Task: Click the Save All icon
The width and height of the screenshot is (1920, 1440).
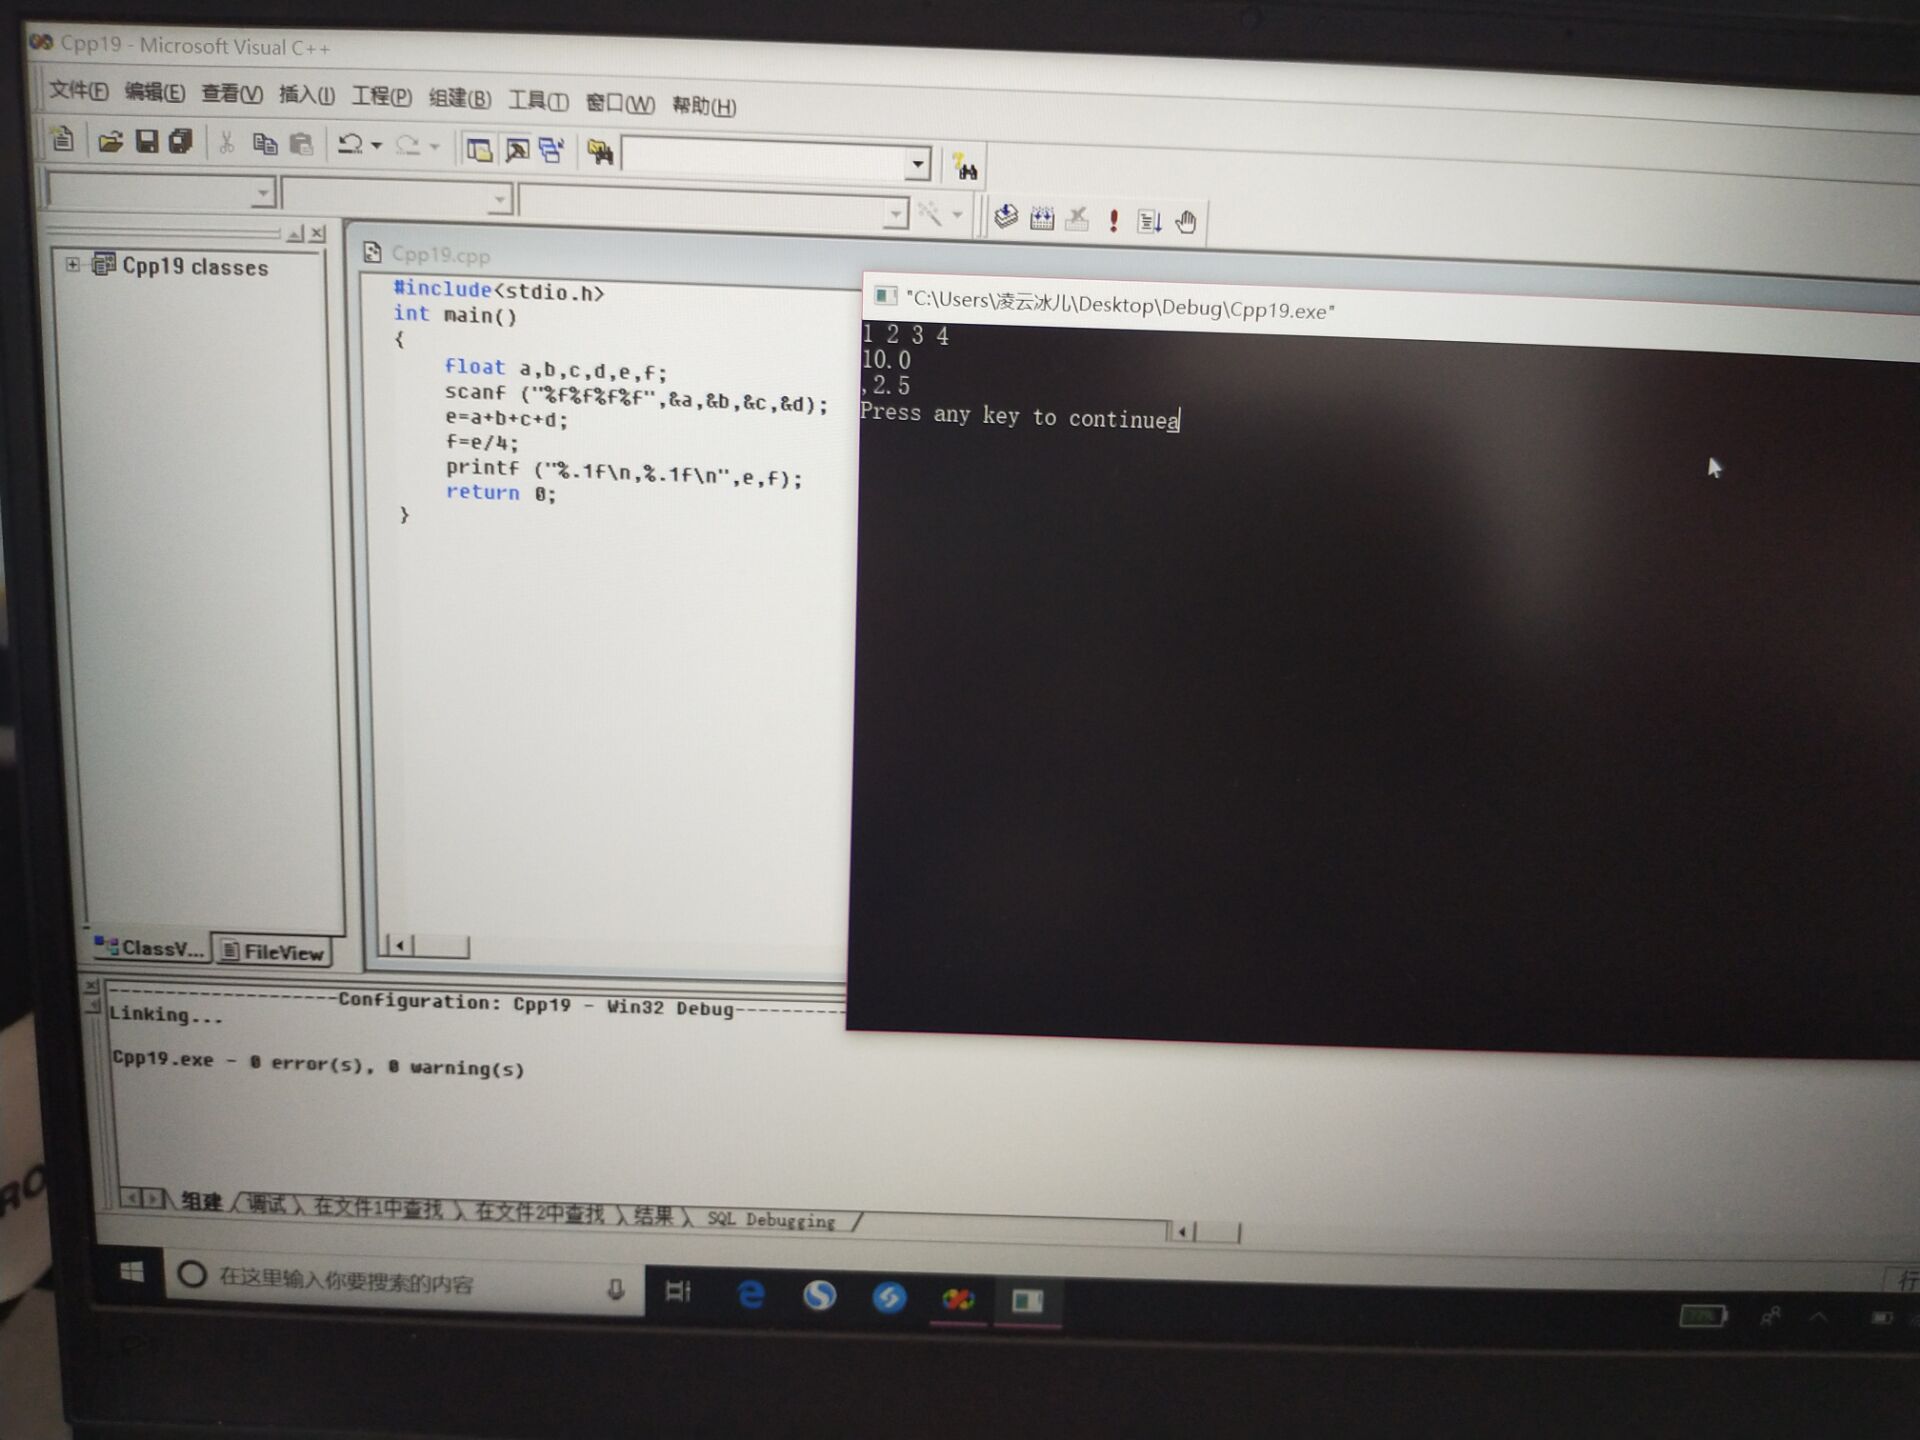Action: (x=181, y=142)
